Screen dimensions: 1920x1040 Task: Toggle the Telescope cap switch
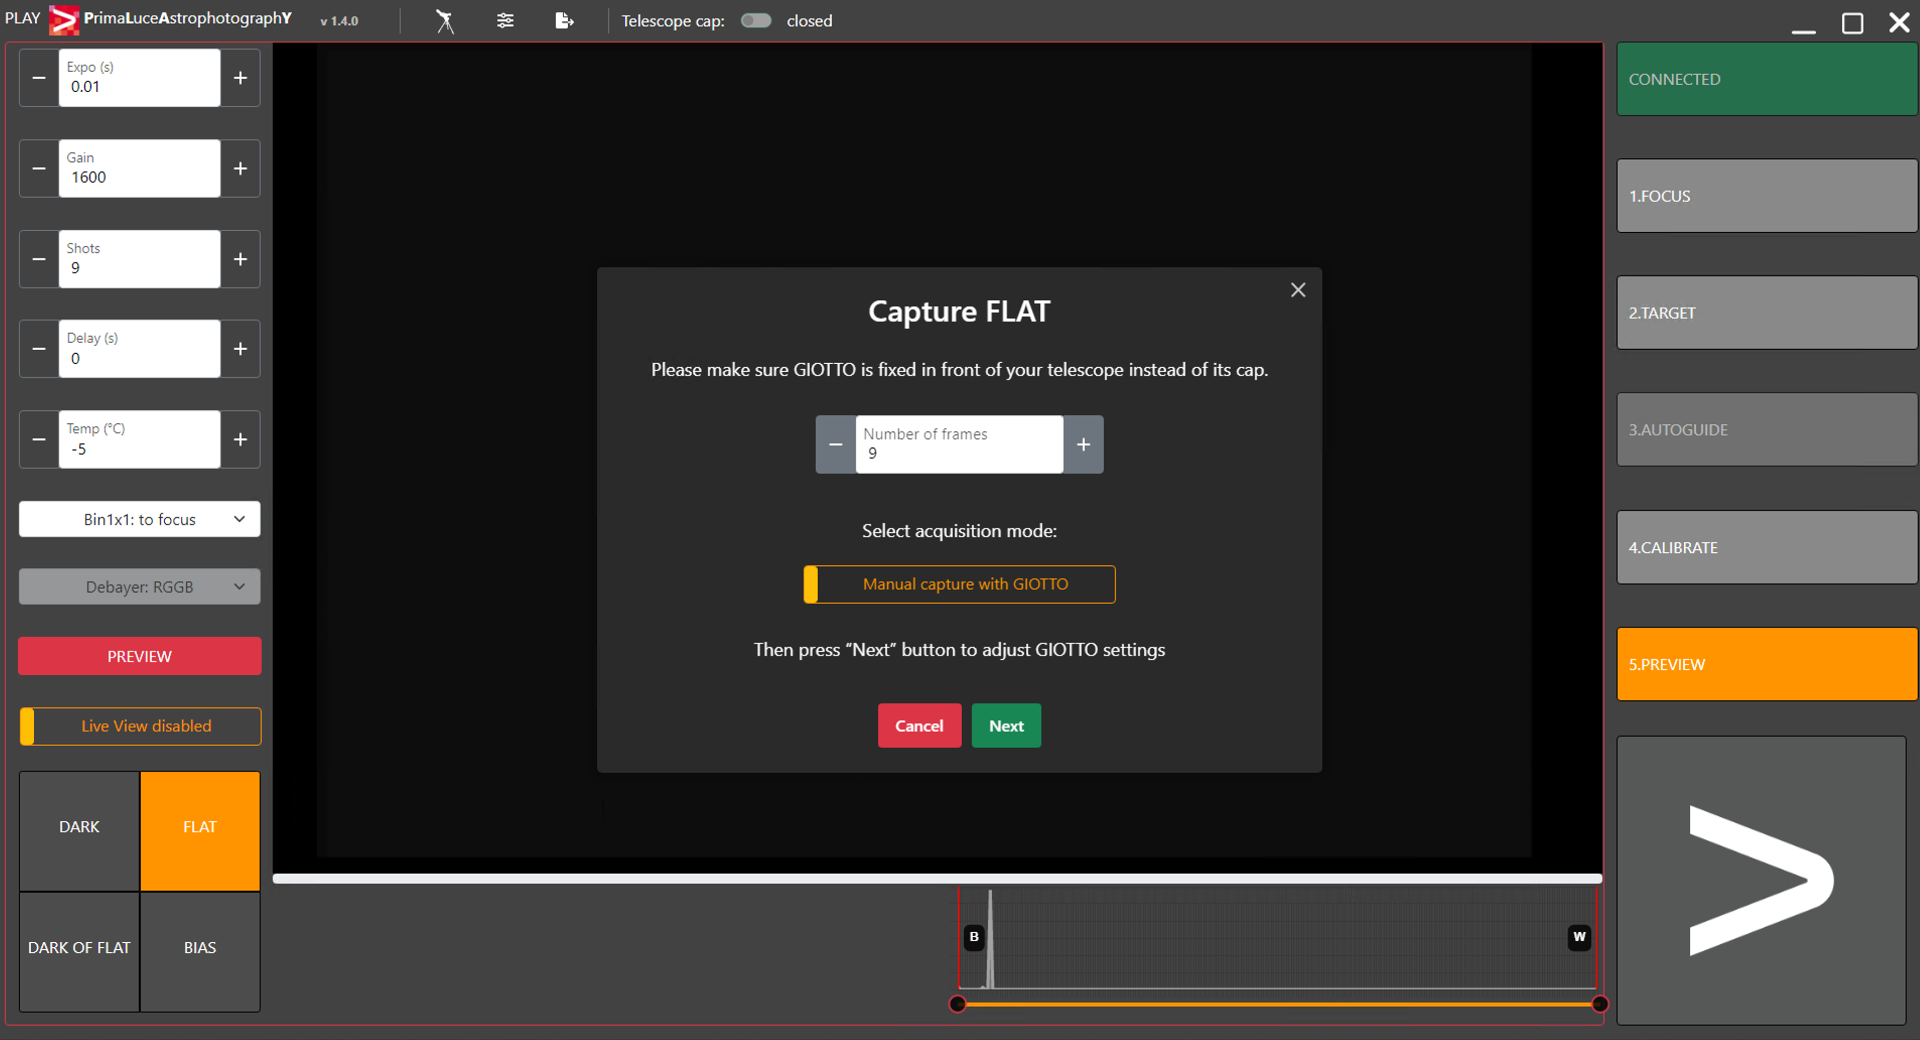756,21
